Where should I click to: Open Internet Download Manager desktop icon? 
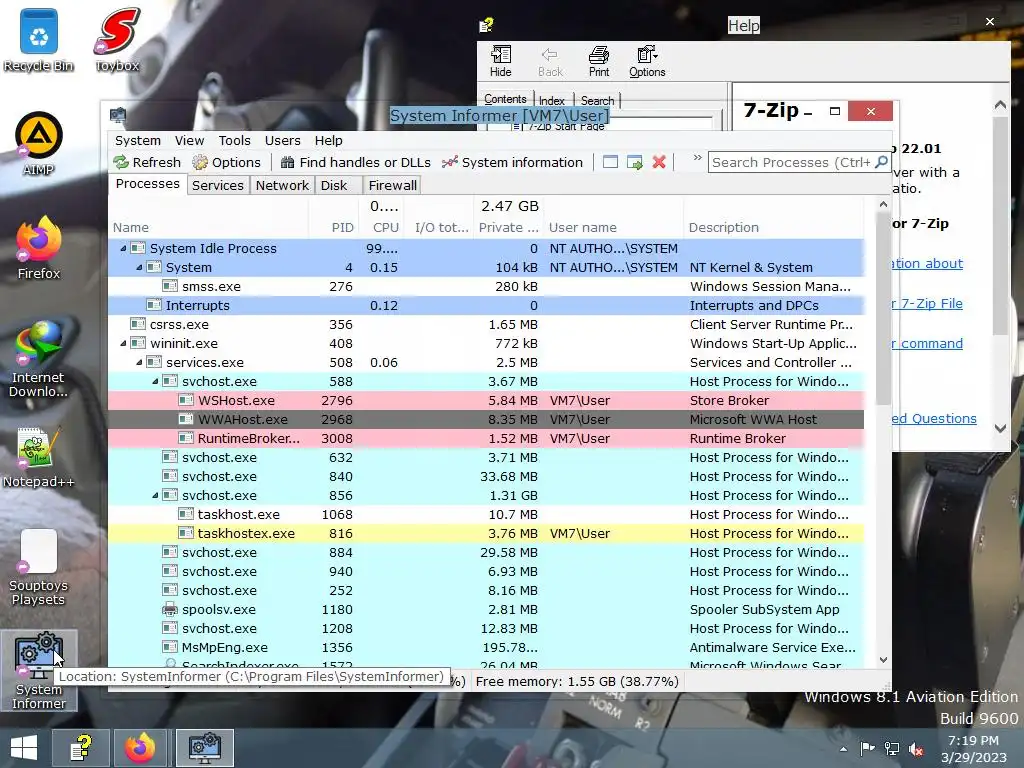(39, 358)
